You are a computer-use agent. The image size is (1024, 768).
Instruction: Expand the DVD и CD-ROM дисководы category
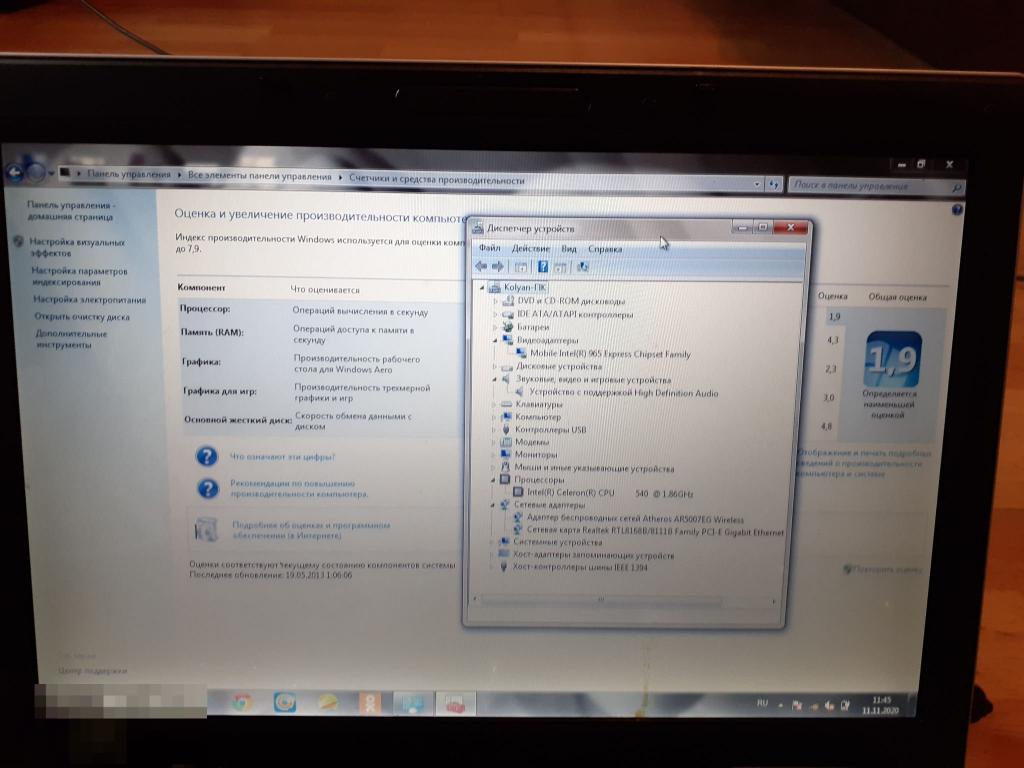coord(496,301)
